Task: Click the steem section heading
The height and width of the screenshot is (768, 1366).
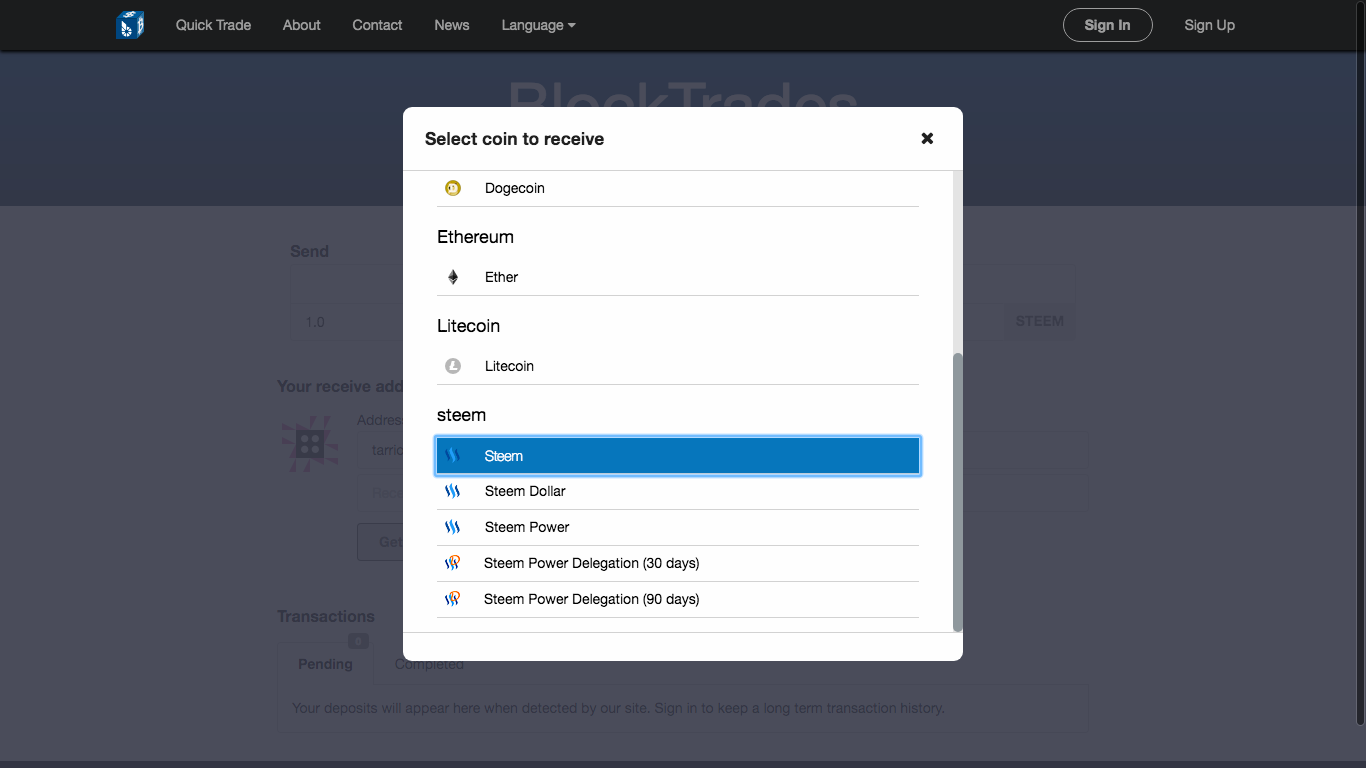Action: pyautogui.click(x=461, y=415)
